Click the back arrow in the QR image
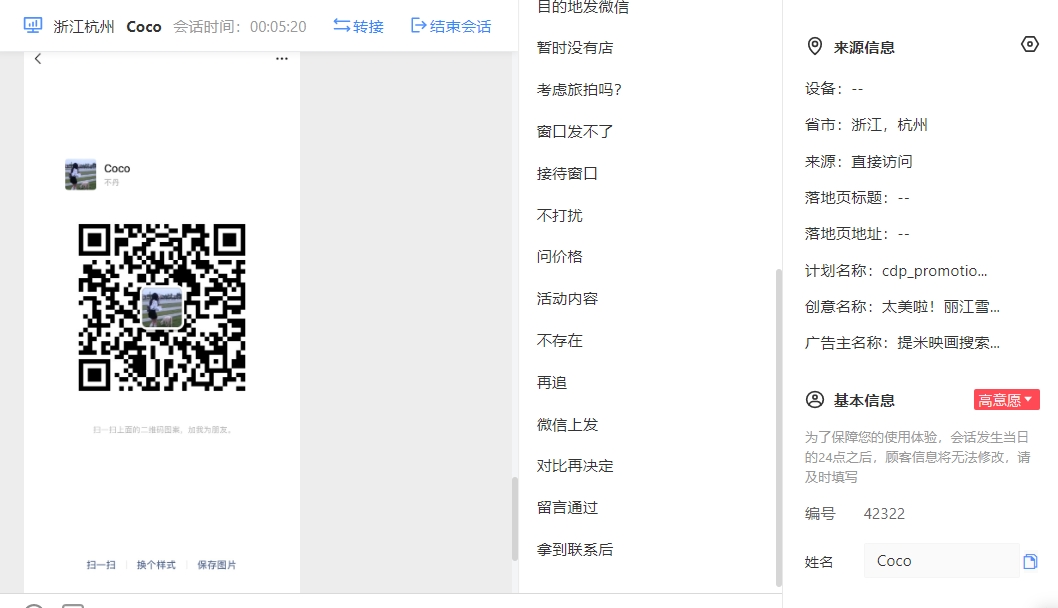 click(x=38, y=59)
